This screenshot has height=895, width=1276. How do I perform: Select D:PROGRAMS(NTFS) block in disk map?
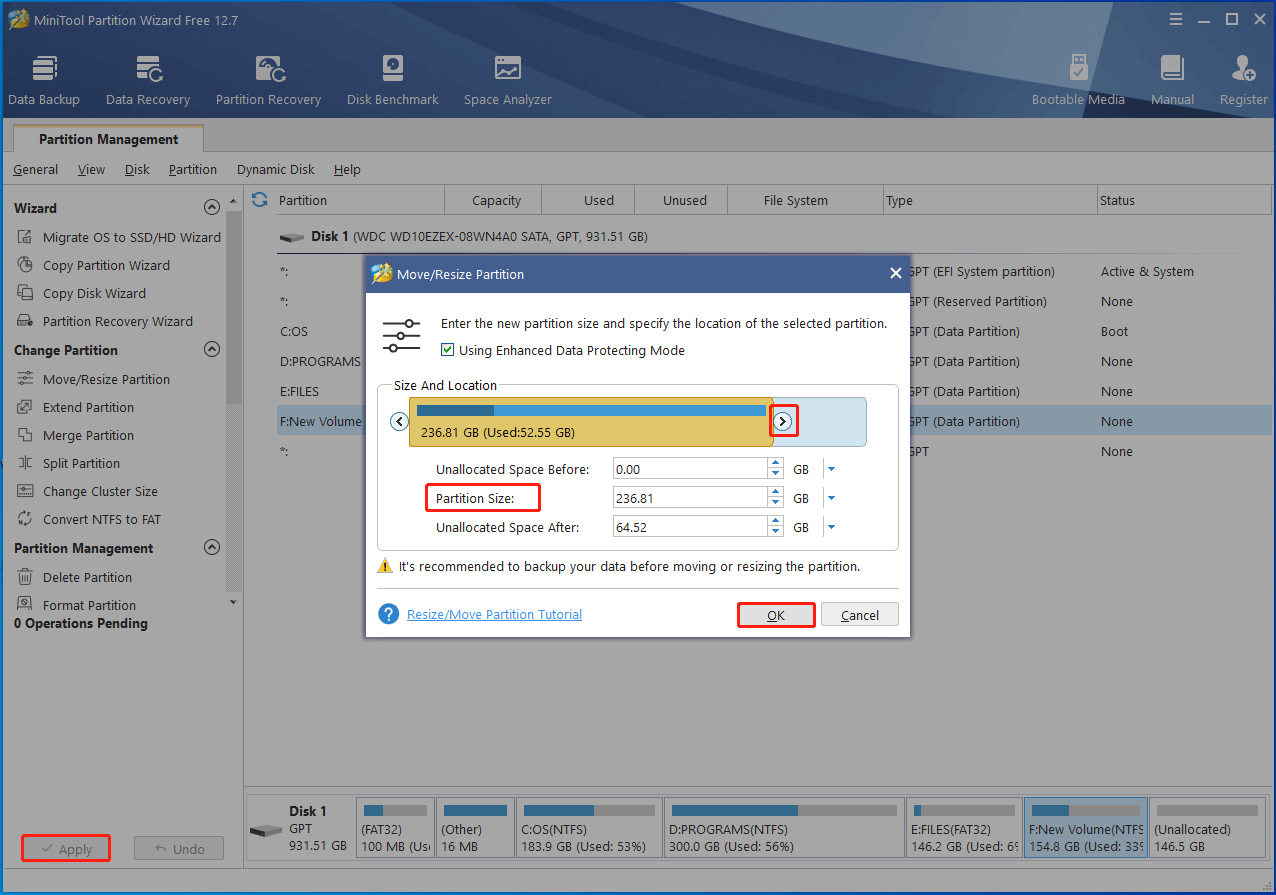pos(783,829)
